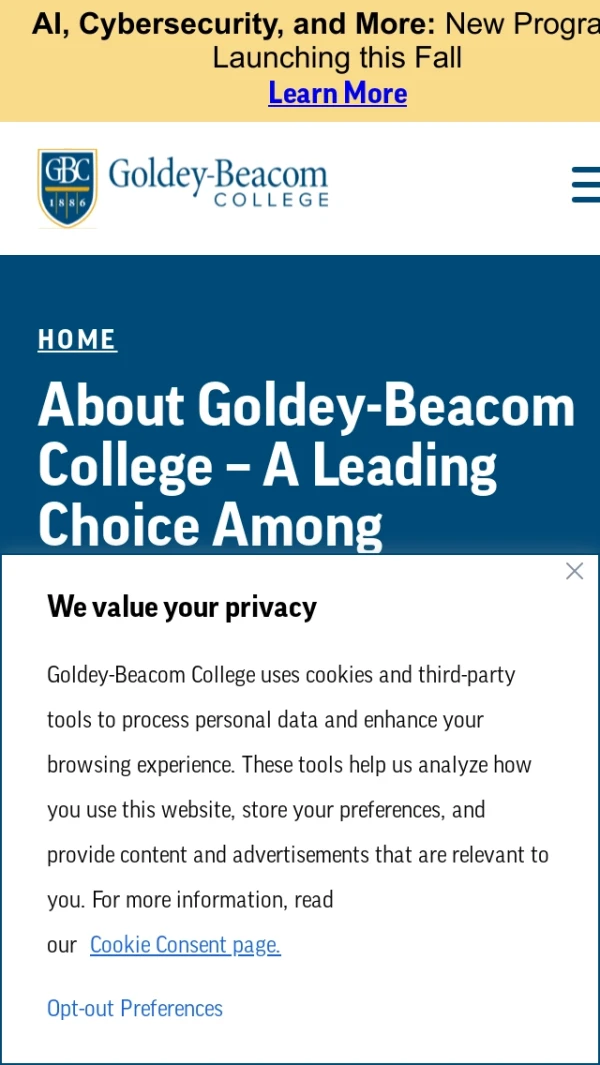Click the 'AI, Cybersecurity, and More' announcement text
Screen dimensions: 600x1065
click(x=233, y=24)
